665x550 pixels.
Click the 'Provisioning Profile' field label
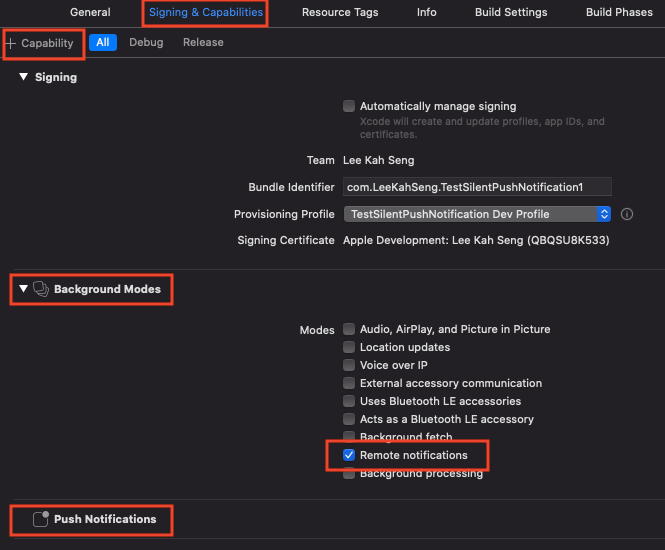[x=284, y=214]
